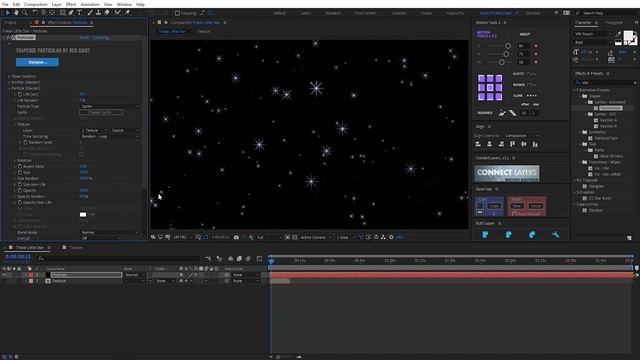Image resolution: width=640 pixels, height=360 pixels.
Task: Click the Character panel fill color swatch
Action: pos(628,37)
